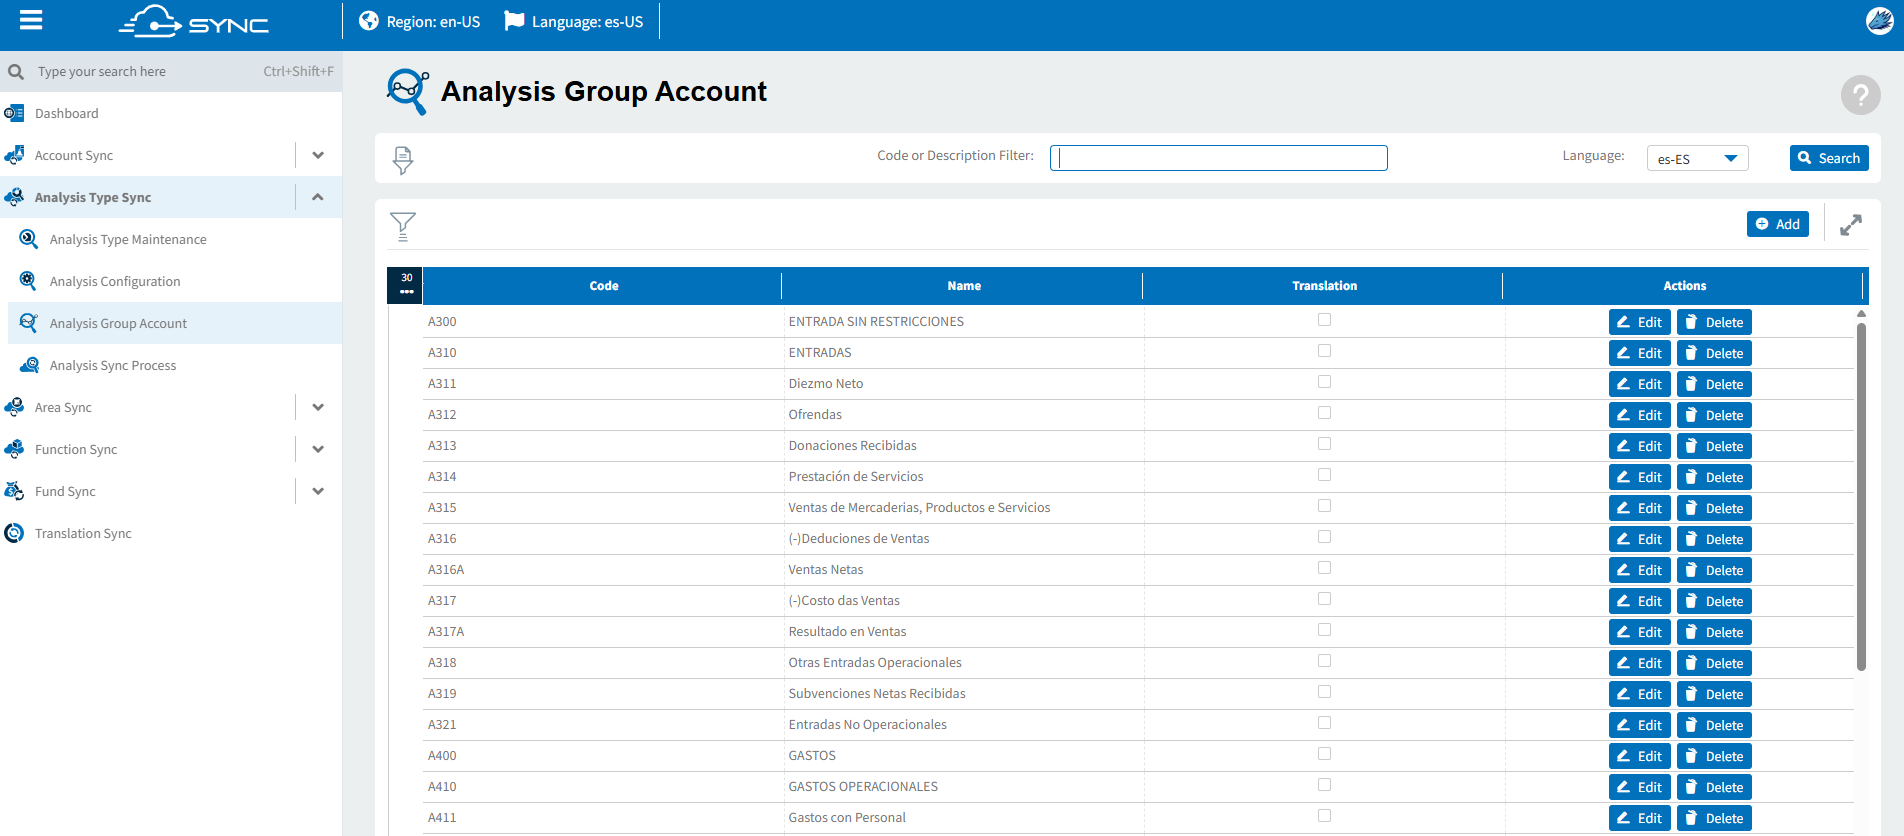Image resolution: width=1904 pixels, height=836 pixels.
Task: Expand grid to fullscreen icon
Action: pos(1851,225)
